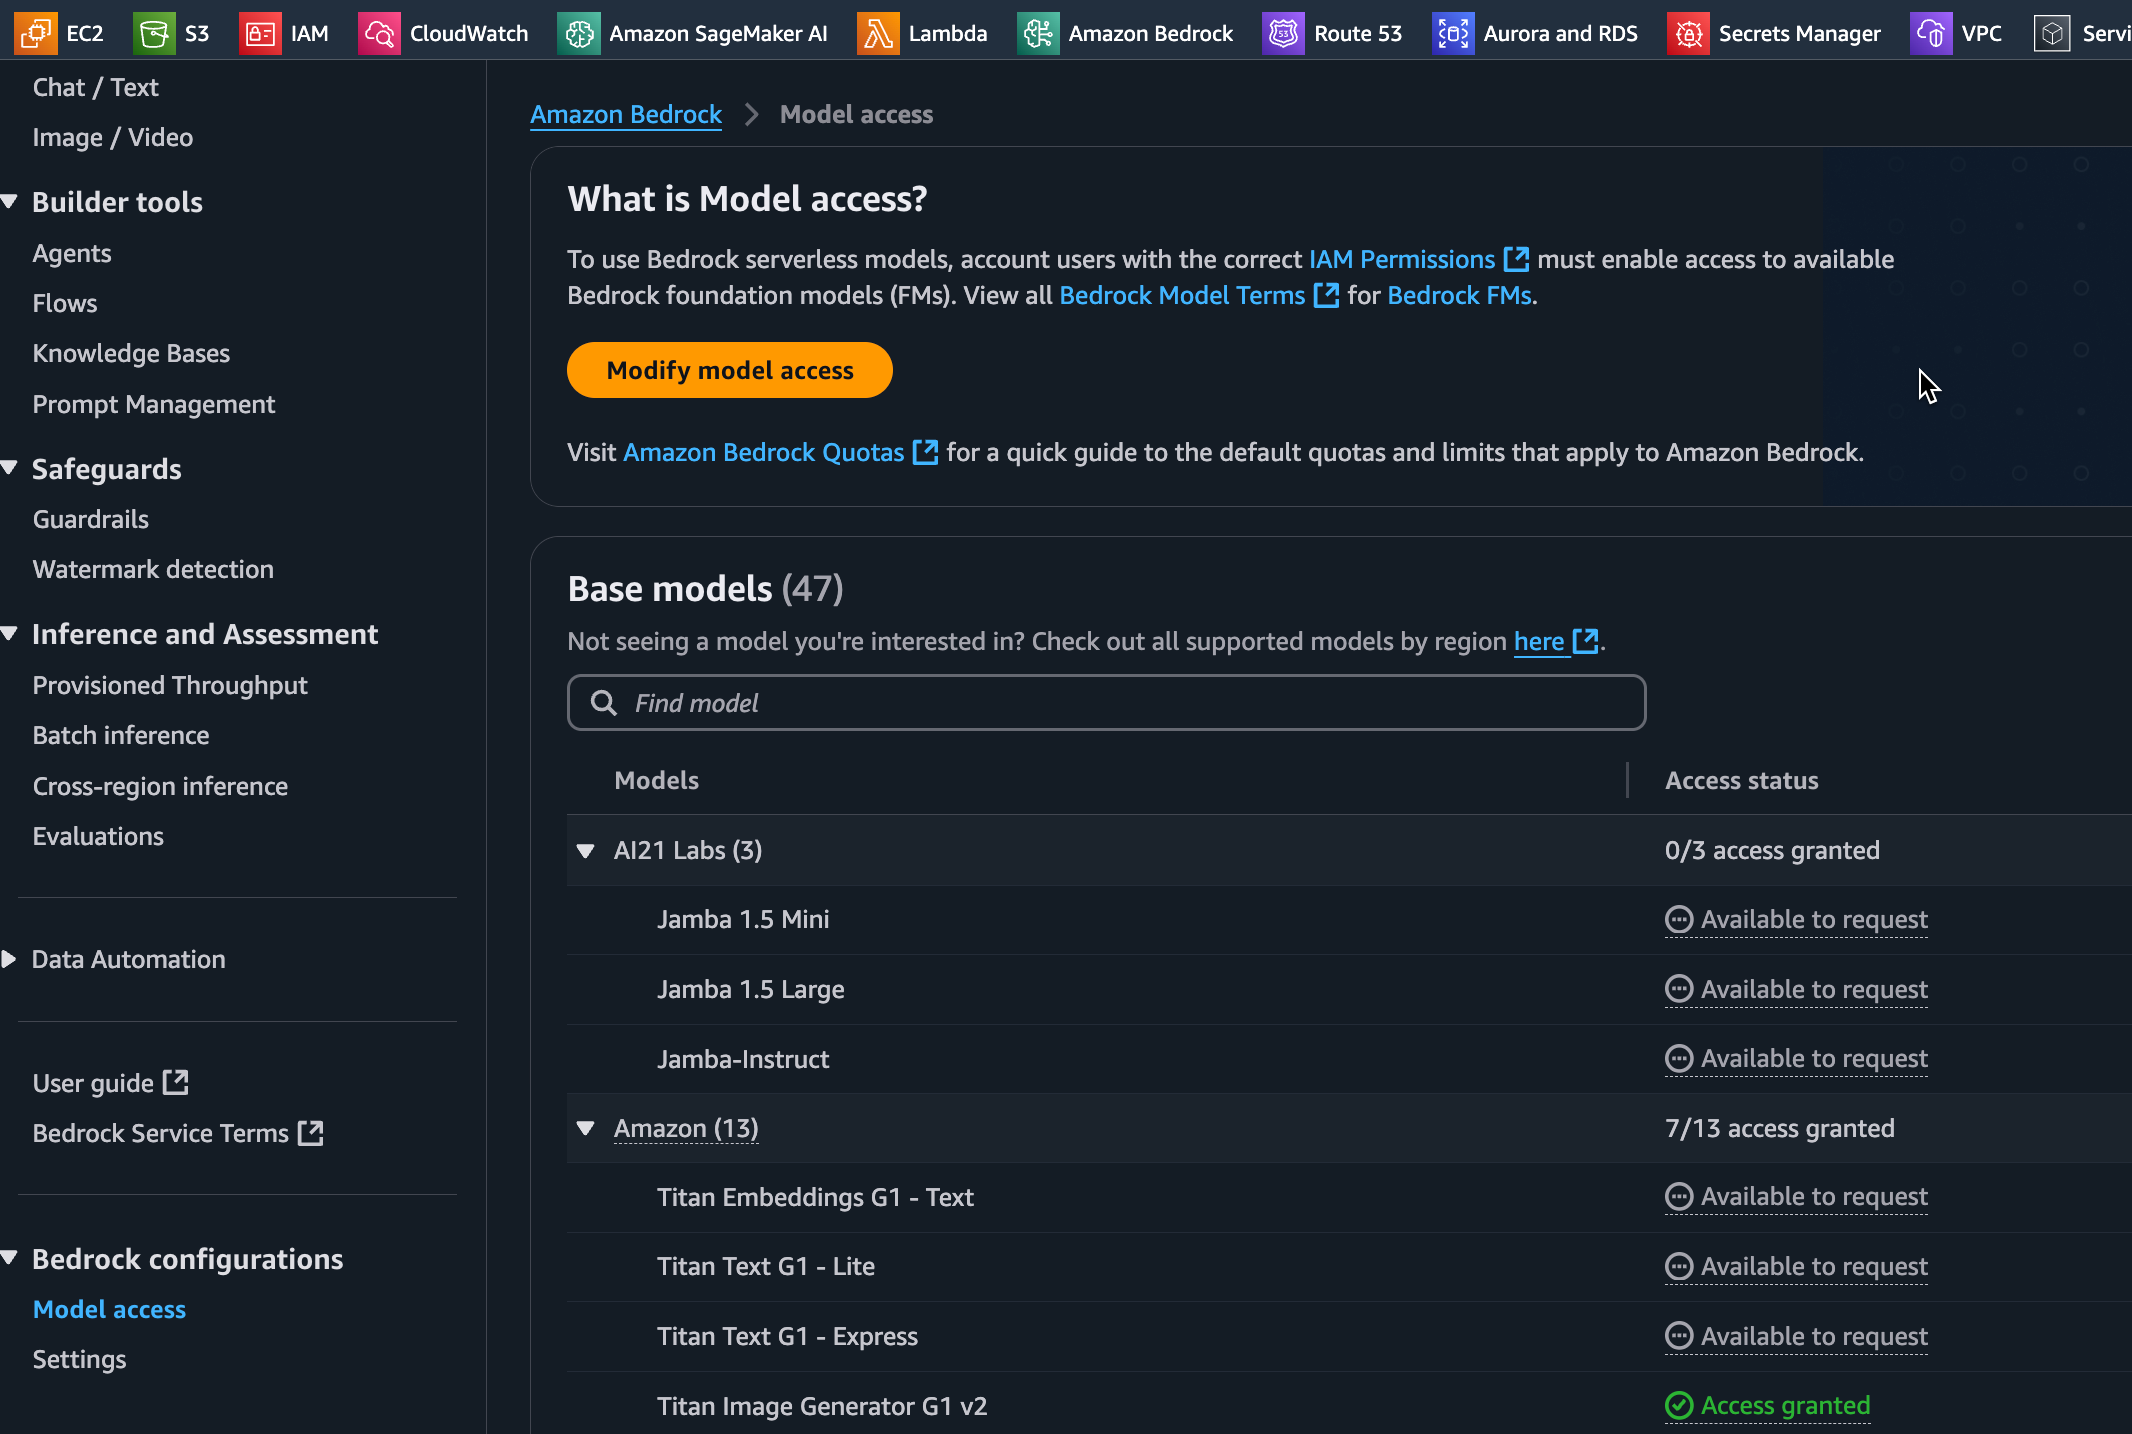Open the Amazon Bedrock Quotas link
Screen dimensions: 2132x1434
pyautogui.click(x=763, y=452)
